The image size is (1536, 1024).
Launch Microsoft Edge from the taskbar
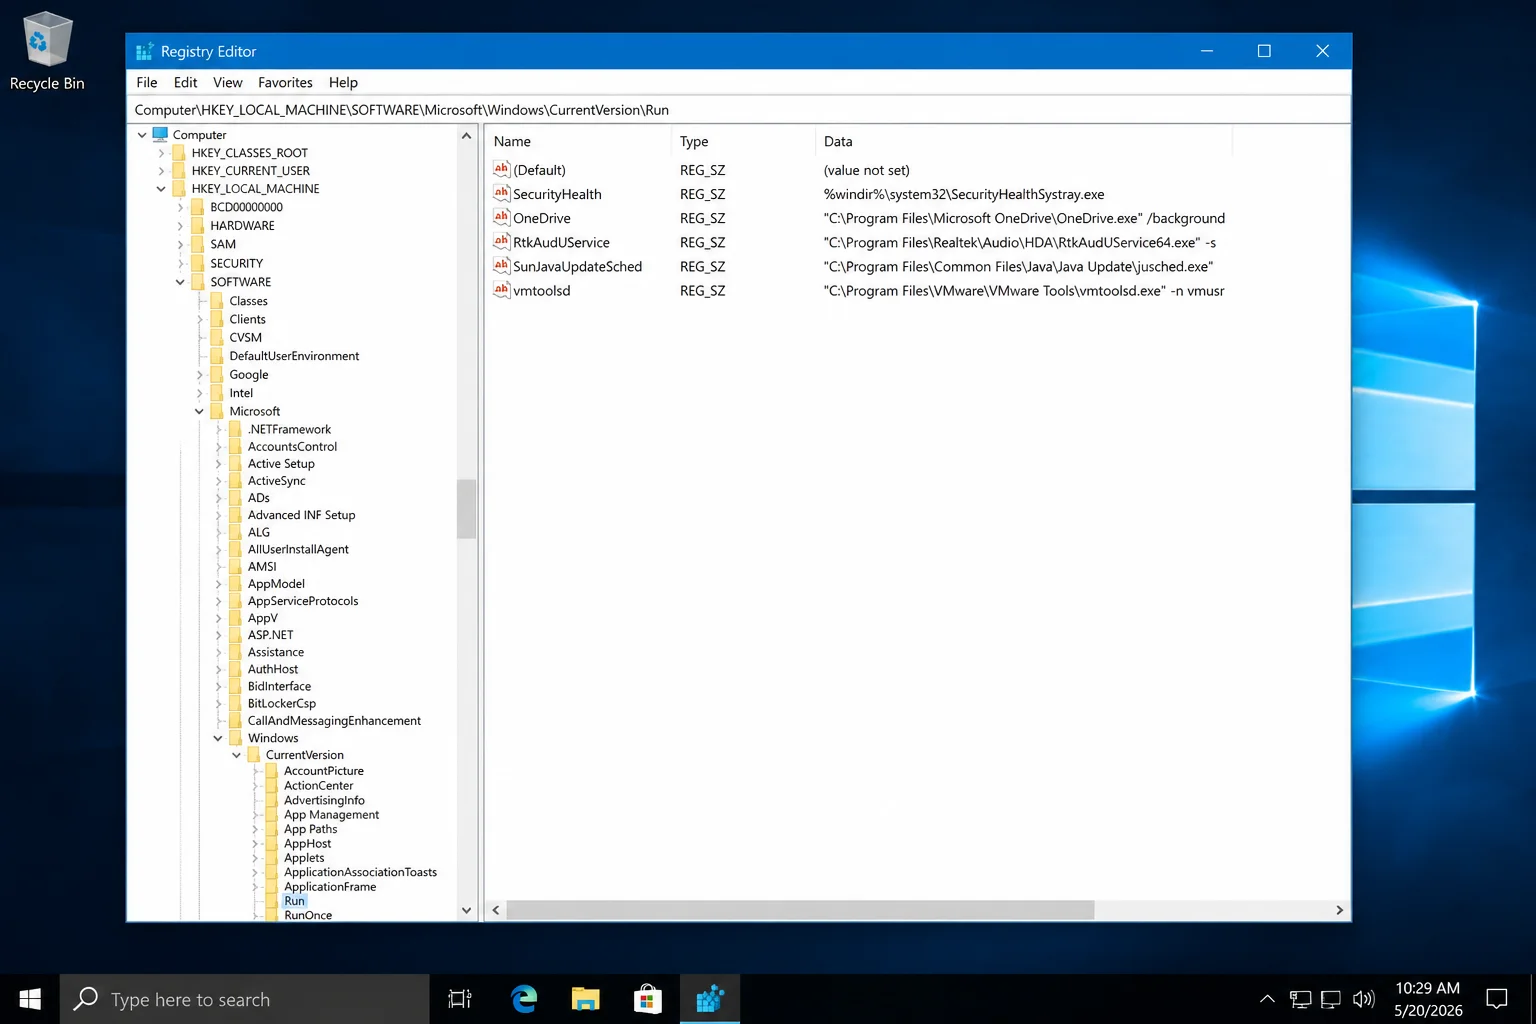pos(523,999)
